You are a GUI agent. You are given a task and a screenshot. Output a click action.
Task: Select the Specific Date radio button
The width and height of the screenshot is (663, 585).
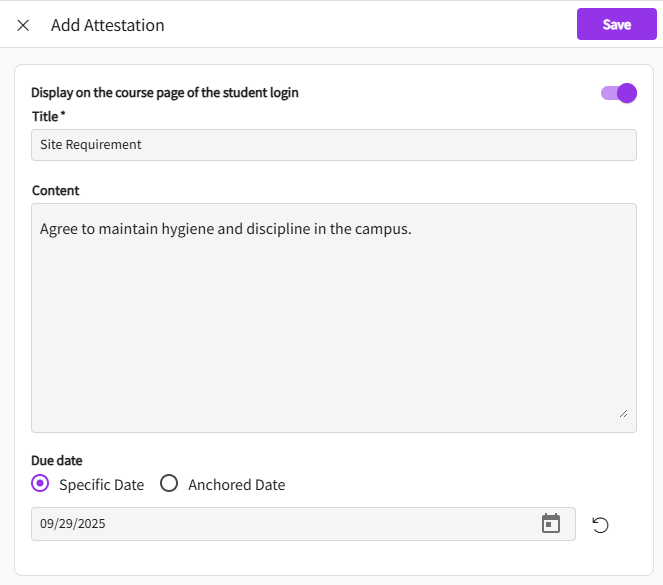40,484
